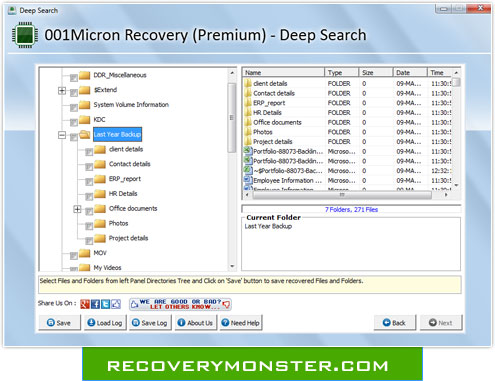Collapse the Last Year Backup tree node
495x381 pixels.
pos(62,135)
